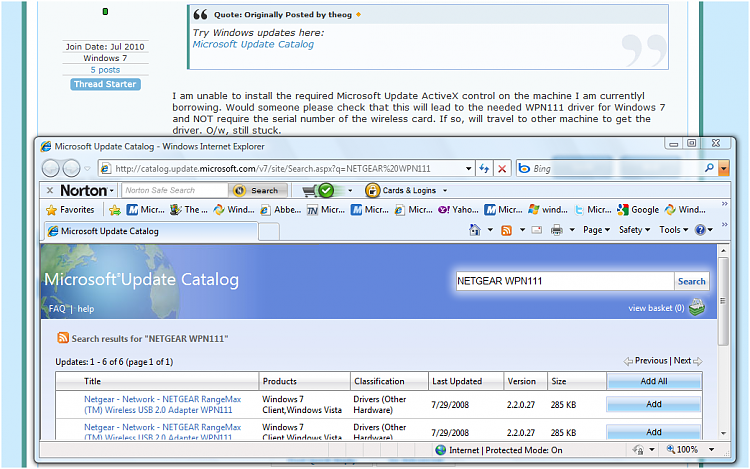Click the orange view-post icon after theog

pos(358,15)
